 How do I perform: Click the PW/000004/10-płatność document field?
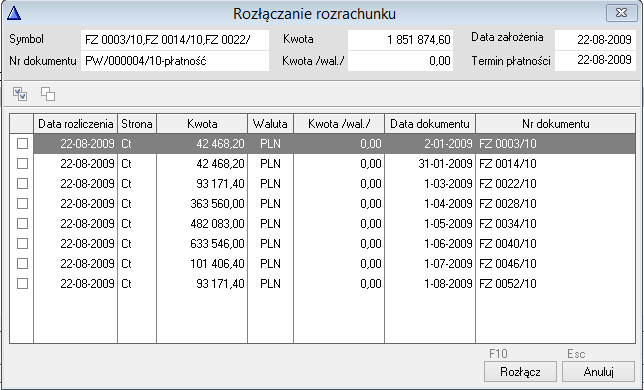(x=175, y=61)
